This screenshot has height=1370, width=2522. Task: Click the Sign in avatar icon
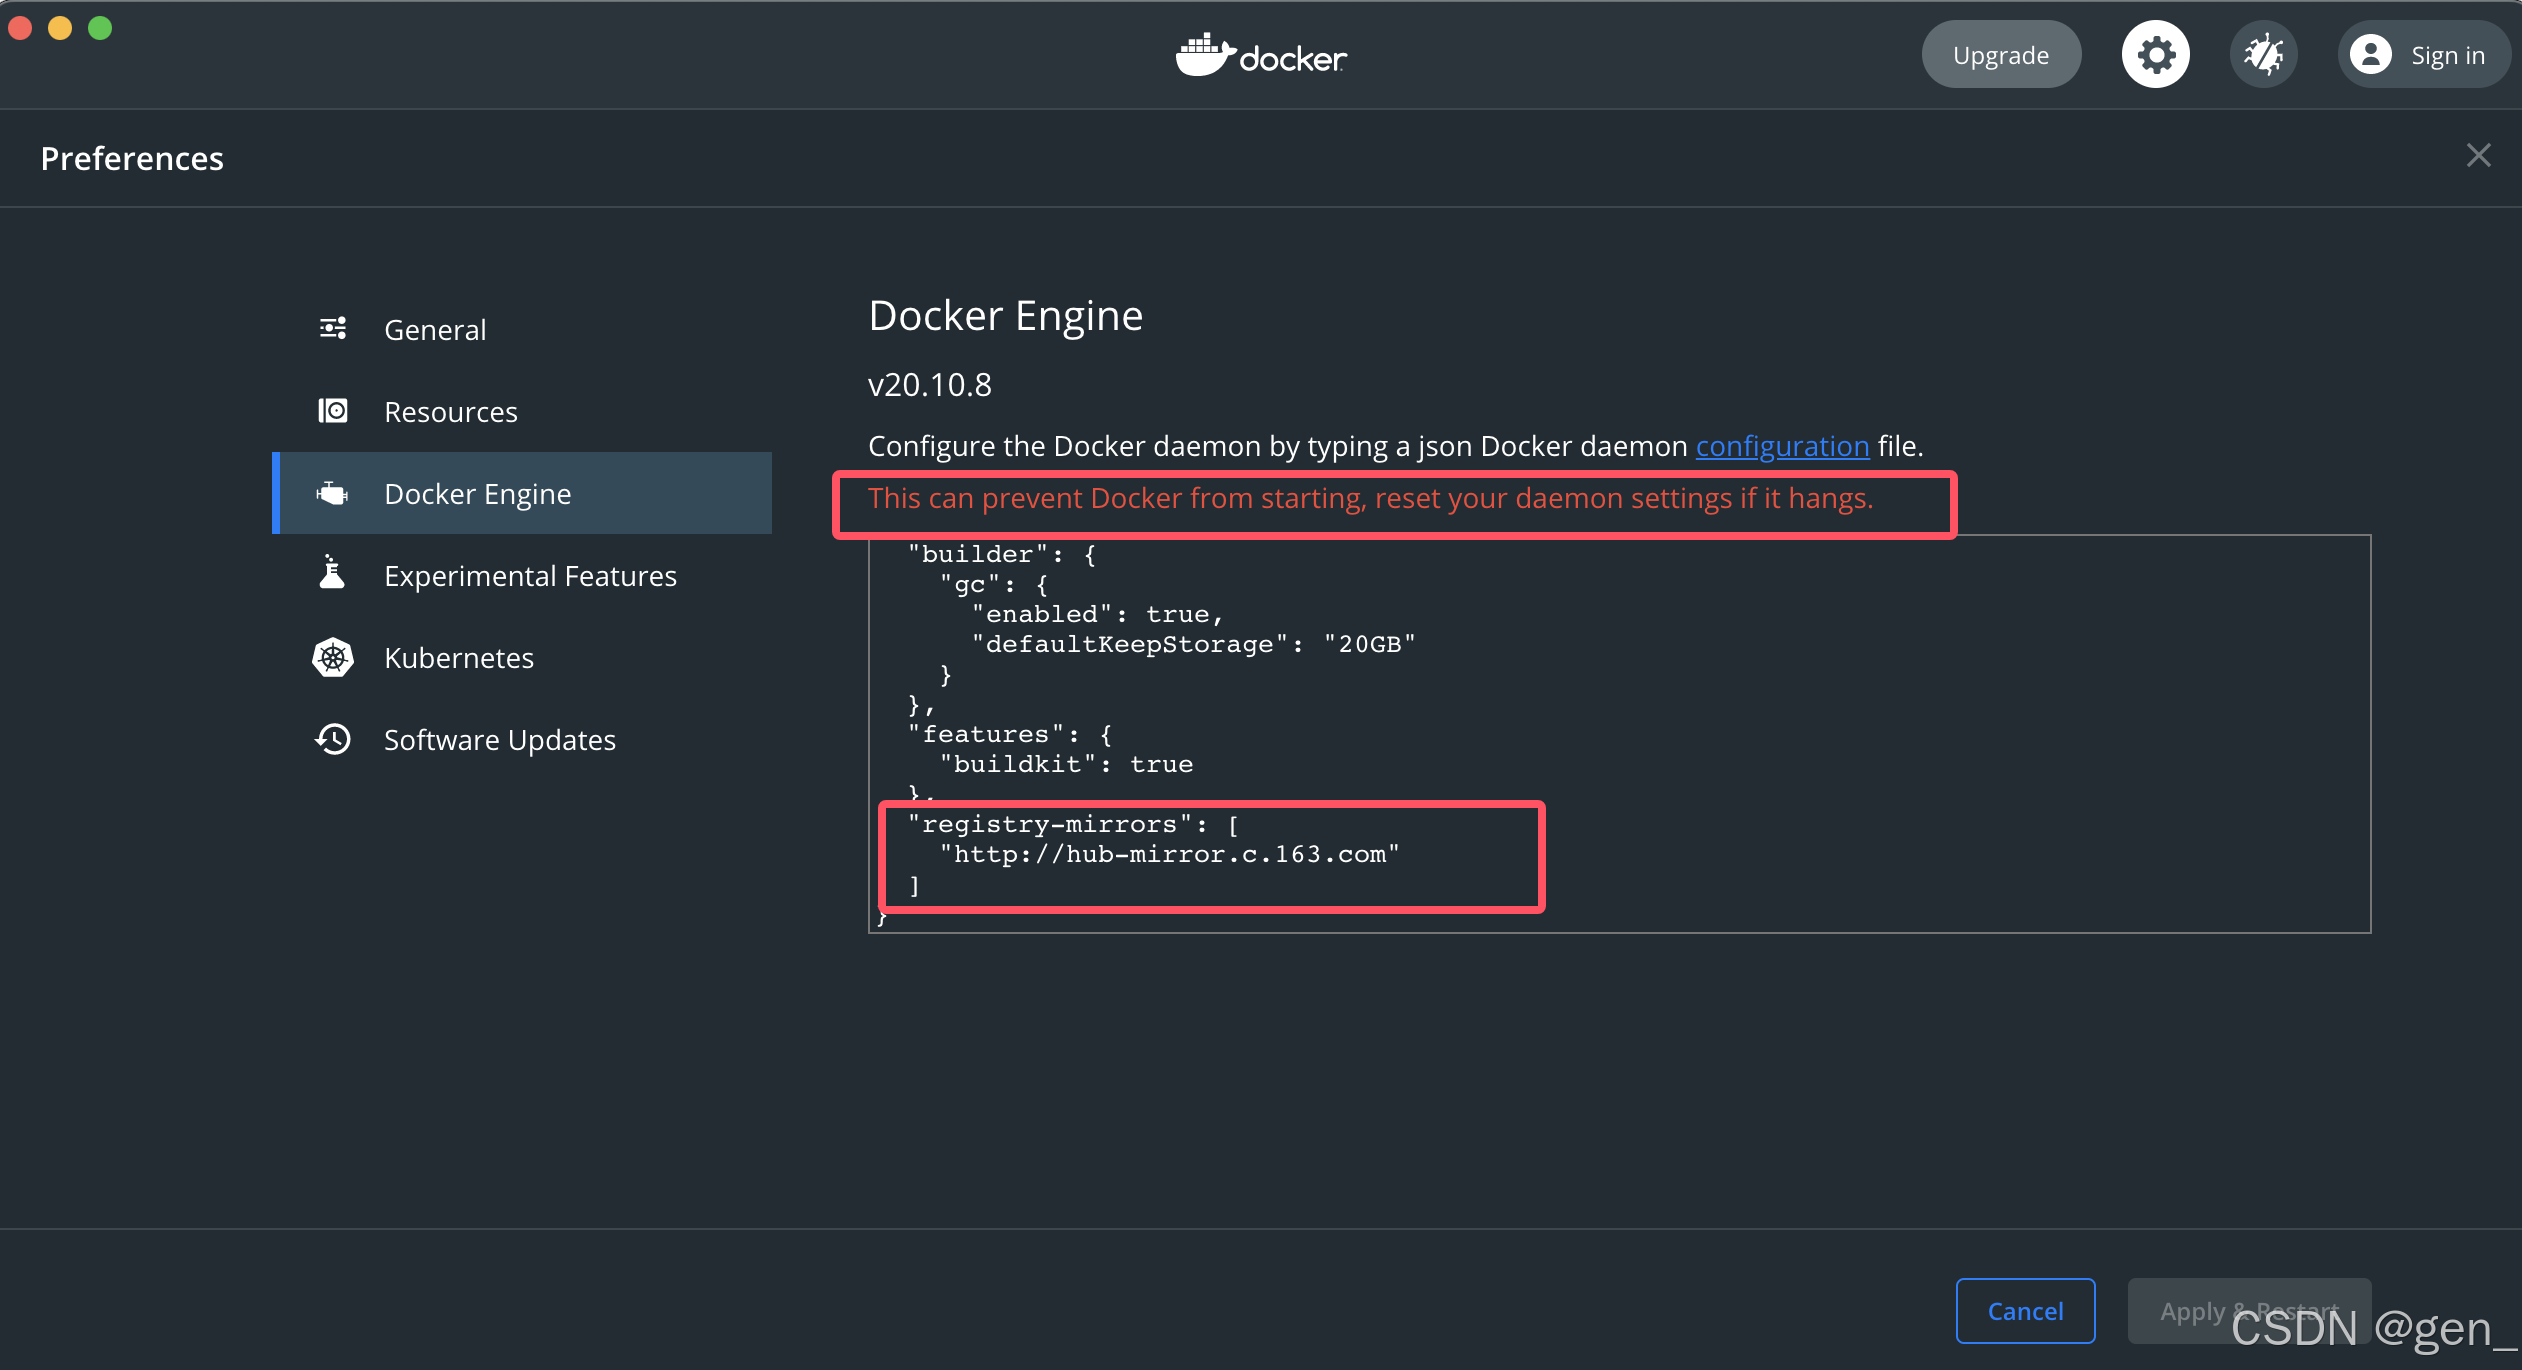point(2370,54)
